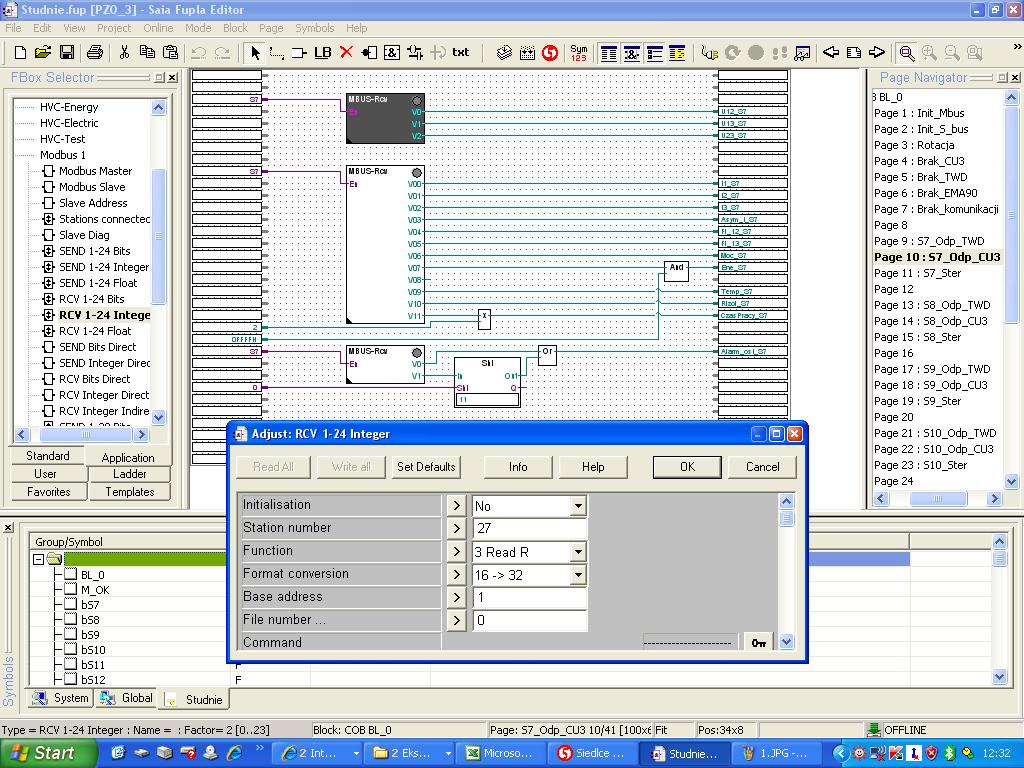This screenshot has width=1024, height=768.
Task: Click OK in the Adjust dialog
Action: click(687, 467)
